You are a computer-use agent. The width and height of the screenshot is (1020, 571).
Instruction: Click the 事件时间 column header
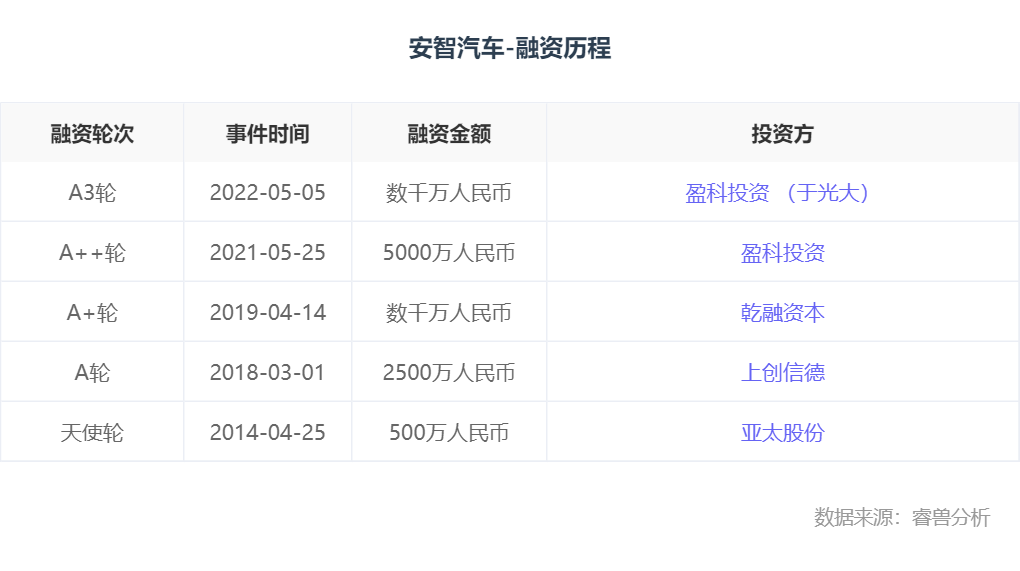(x=267, y=133)
